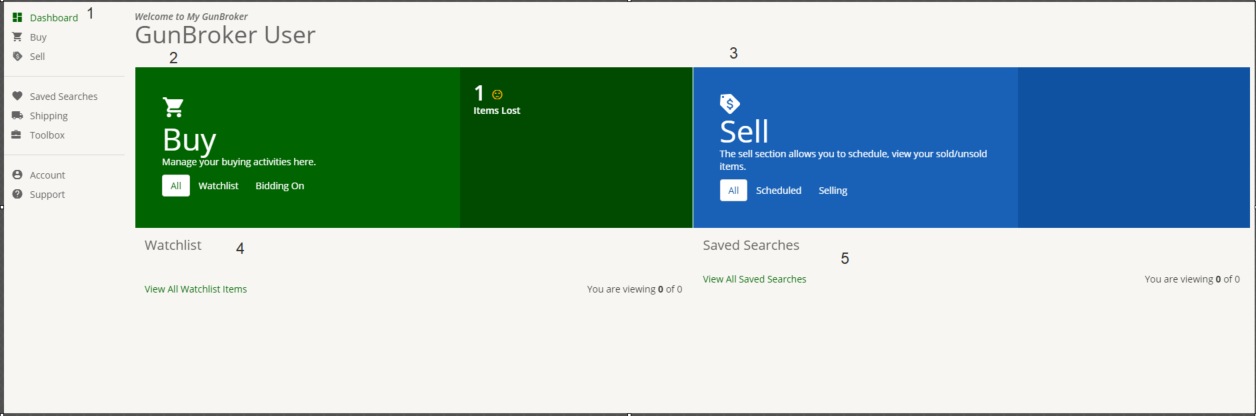Open the Buy sidebar entry
Screen dimensions: 1256x416
coord(38,37)
